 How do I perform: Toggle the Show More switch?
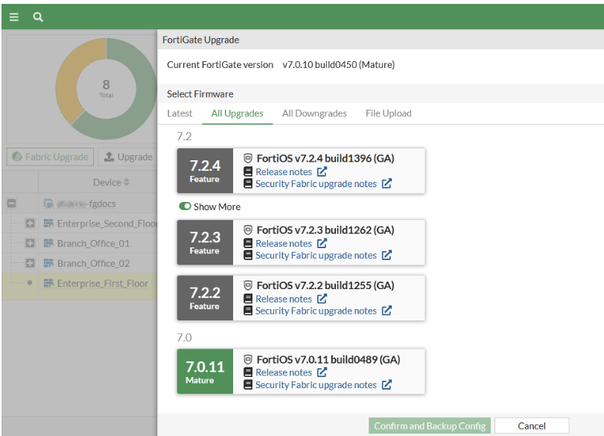(x=185, y=206)
